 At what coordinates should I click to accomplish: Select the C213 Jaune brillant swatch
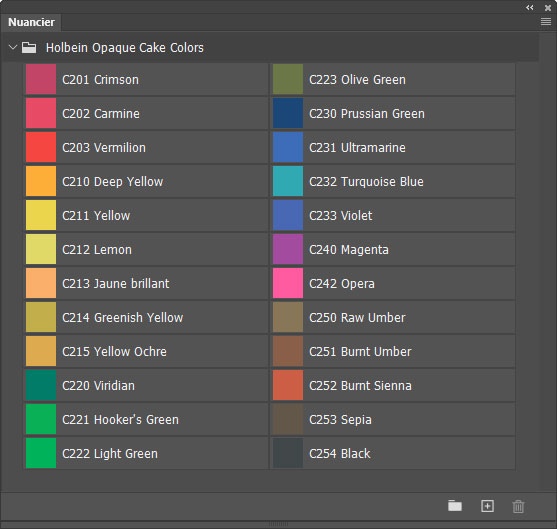[41, 283]
